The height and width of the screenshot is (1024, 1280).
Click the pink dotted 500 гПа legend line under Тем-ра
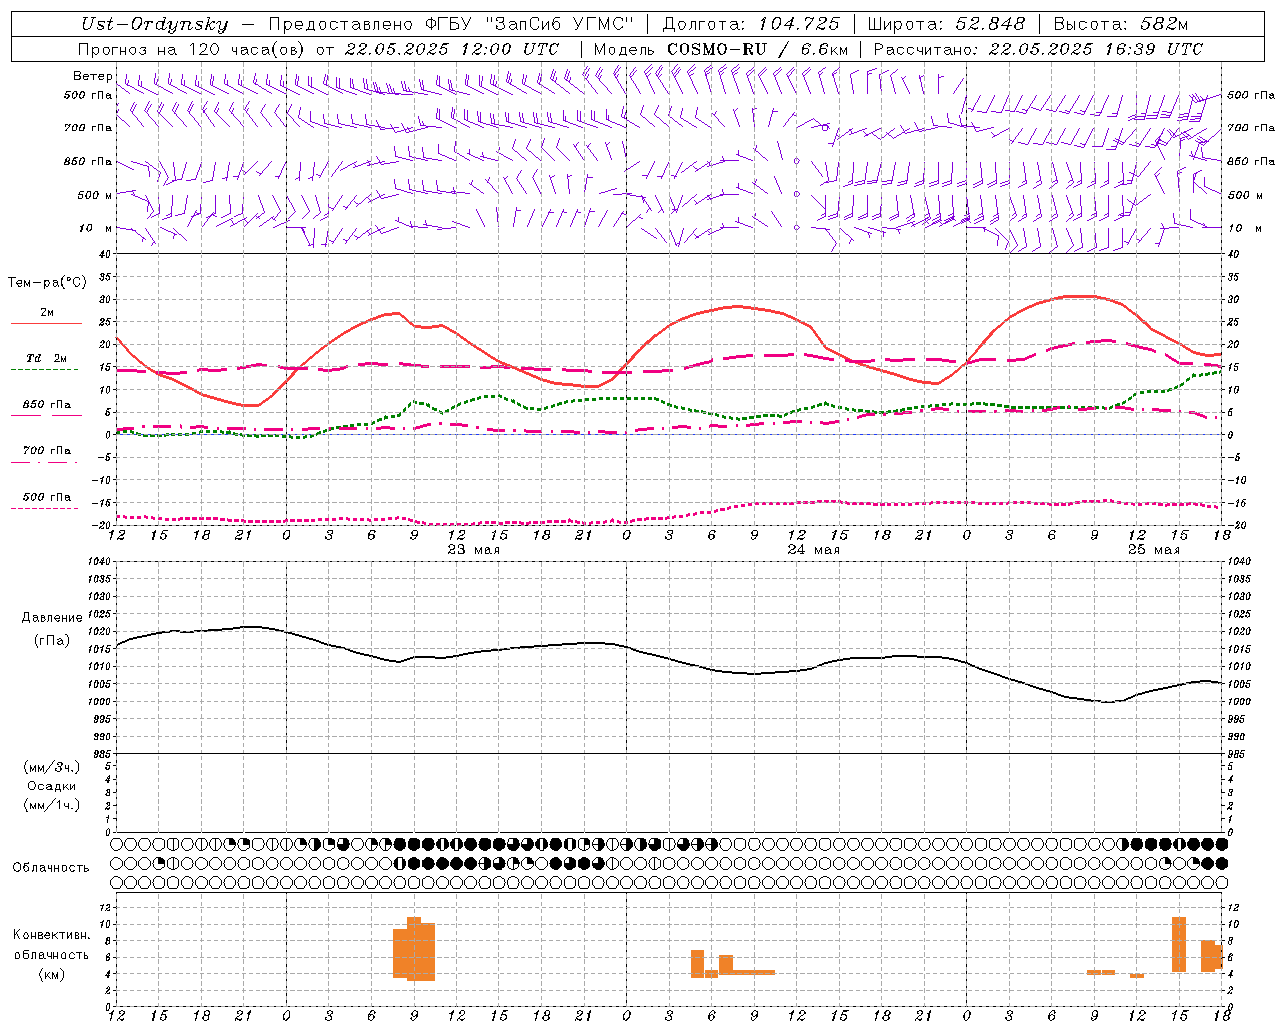click(x=46, y=508)
